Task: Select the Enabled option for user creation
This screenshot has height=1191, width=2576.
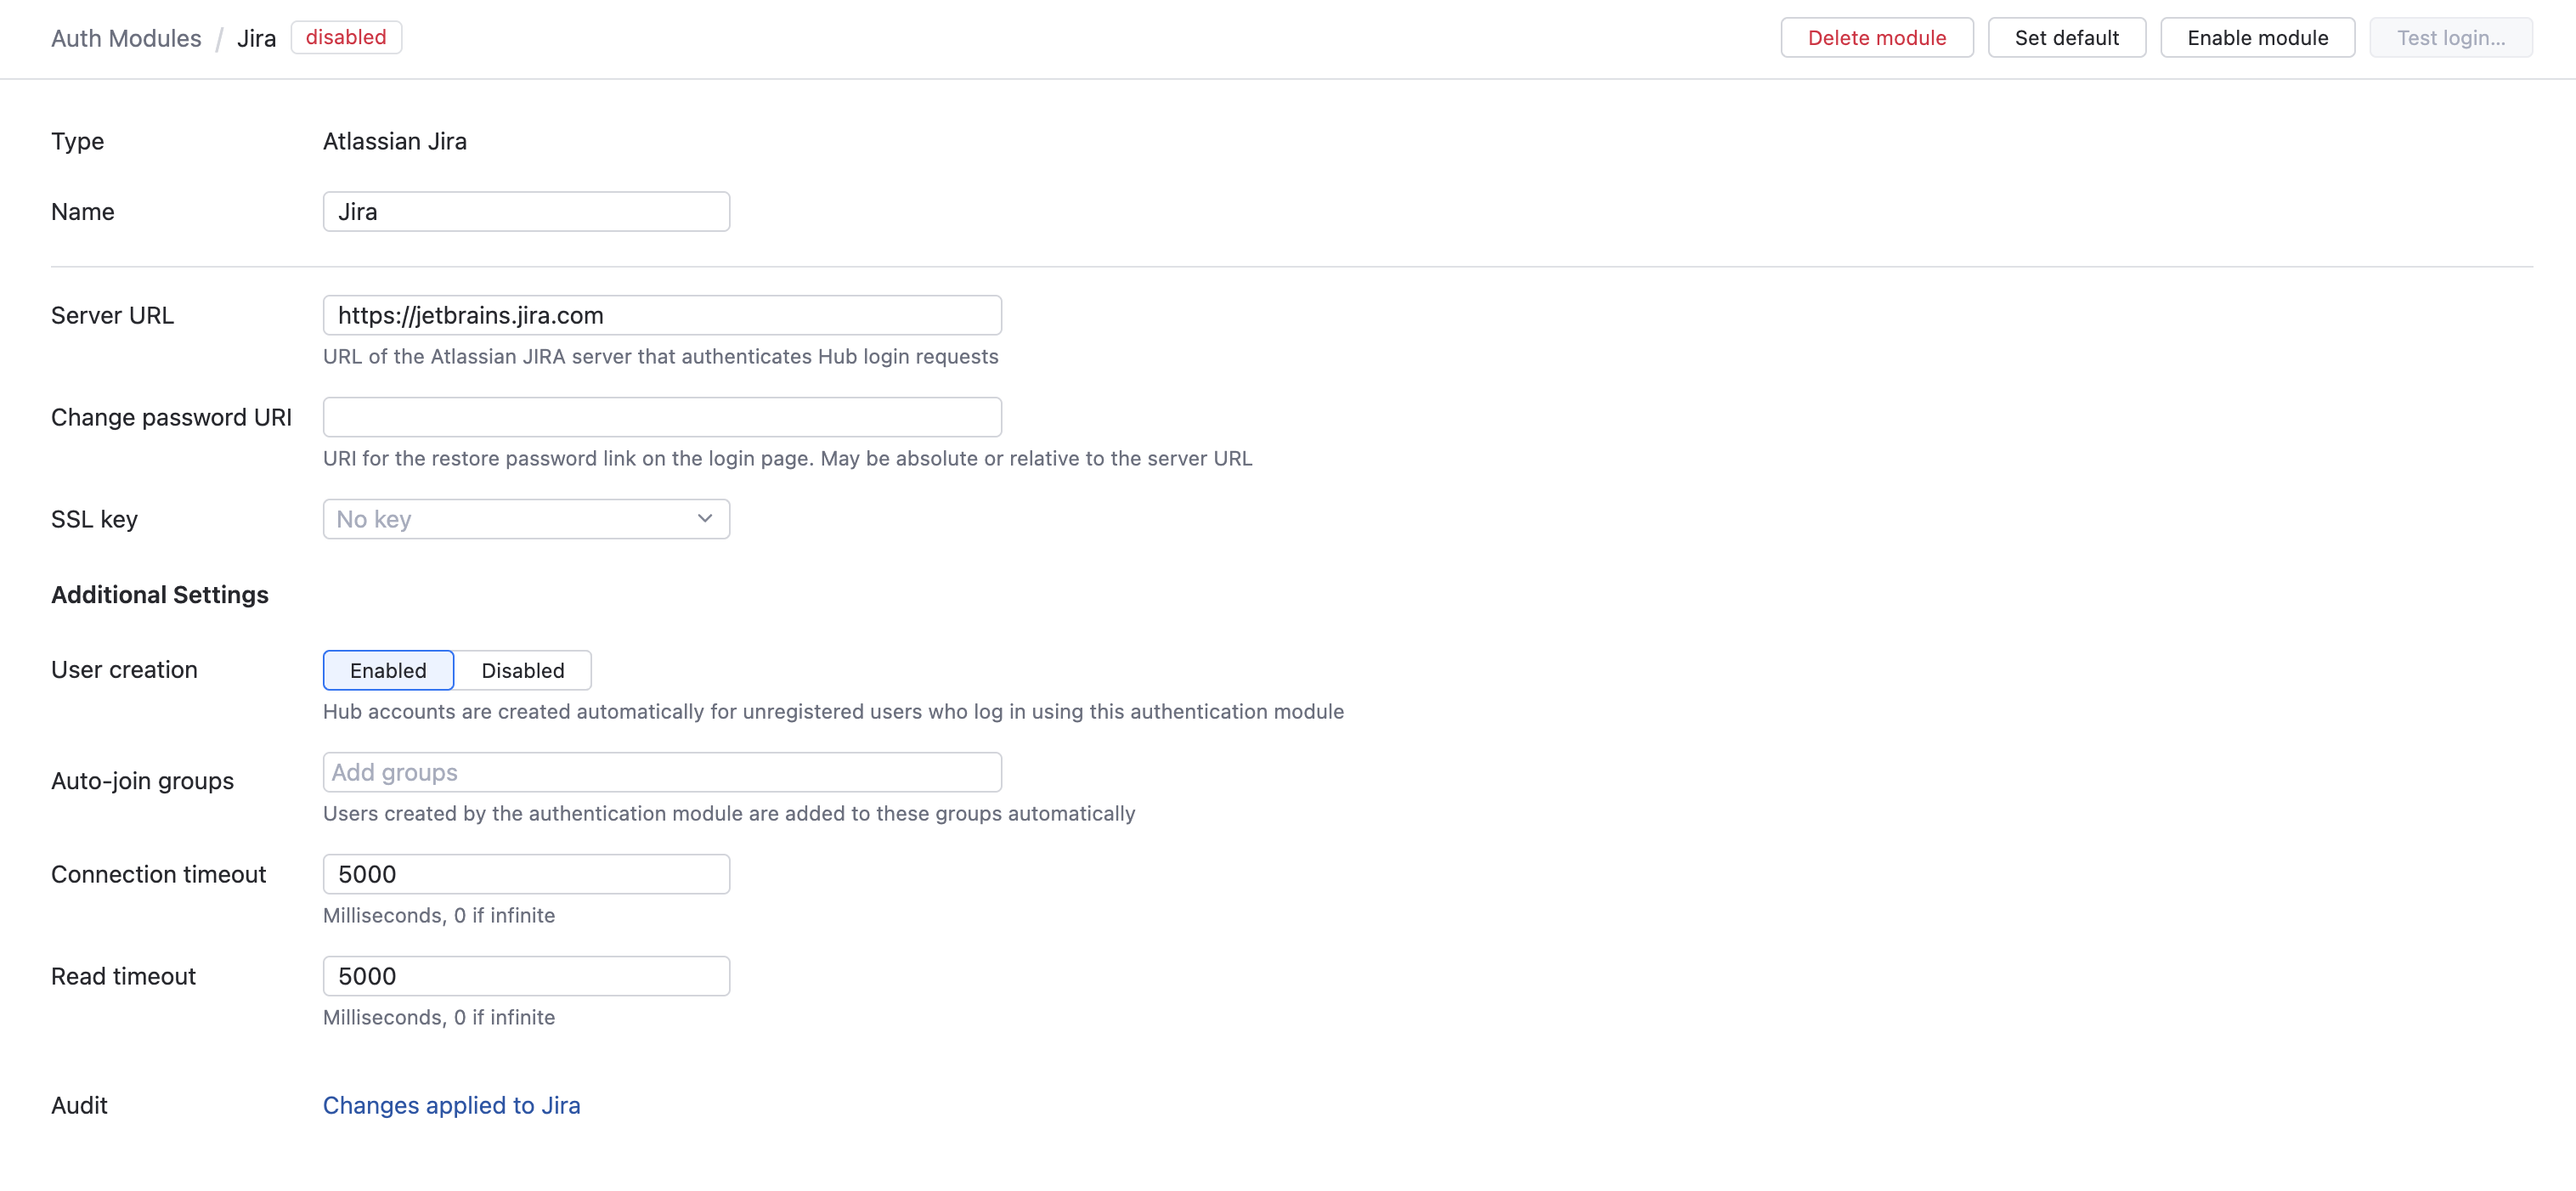Action: pos(387,670)
